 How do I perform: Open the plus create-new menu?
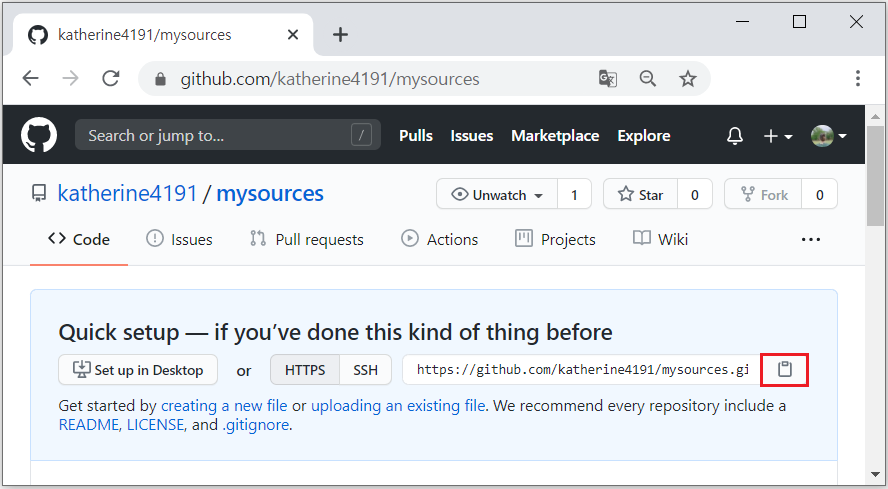pos(778,136)
